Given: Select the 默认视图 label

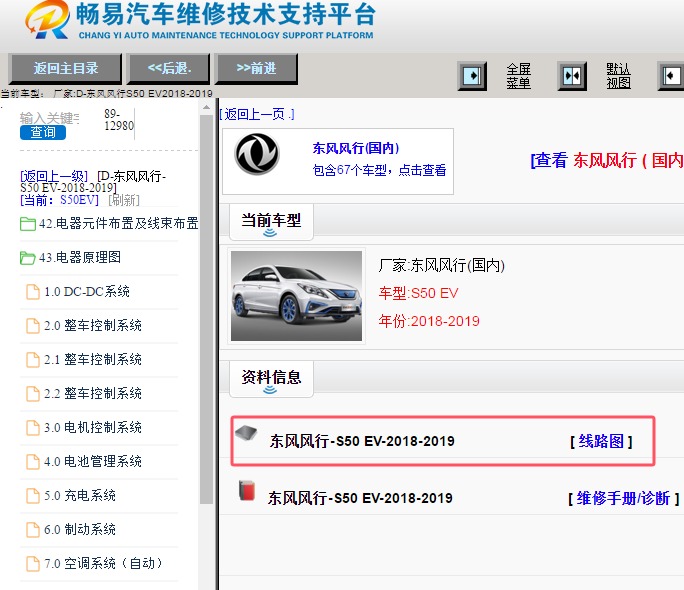Looking at the screenshot, I should [x=618, y=76].
